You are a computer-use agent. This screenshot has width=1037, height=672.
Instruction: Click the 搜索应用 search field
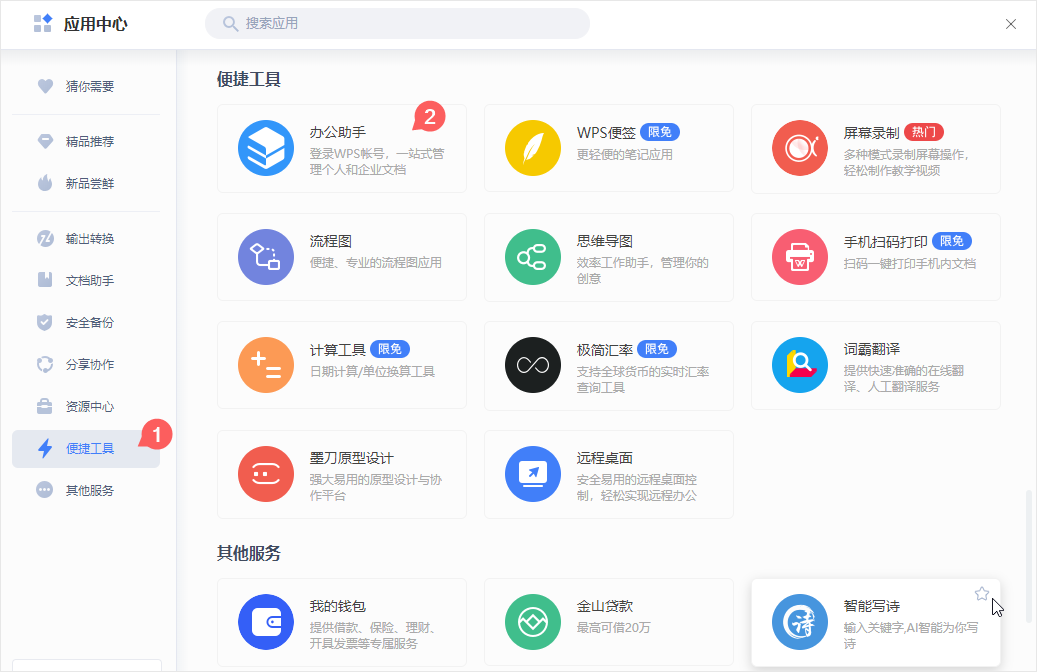click(397, 23)
